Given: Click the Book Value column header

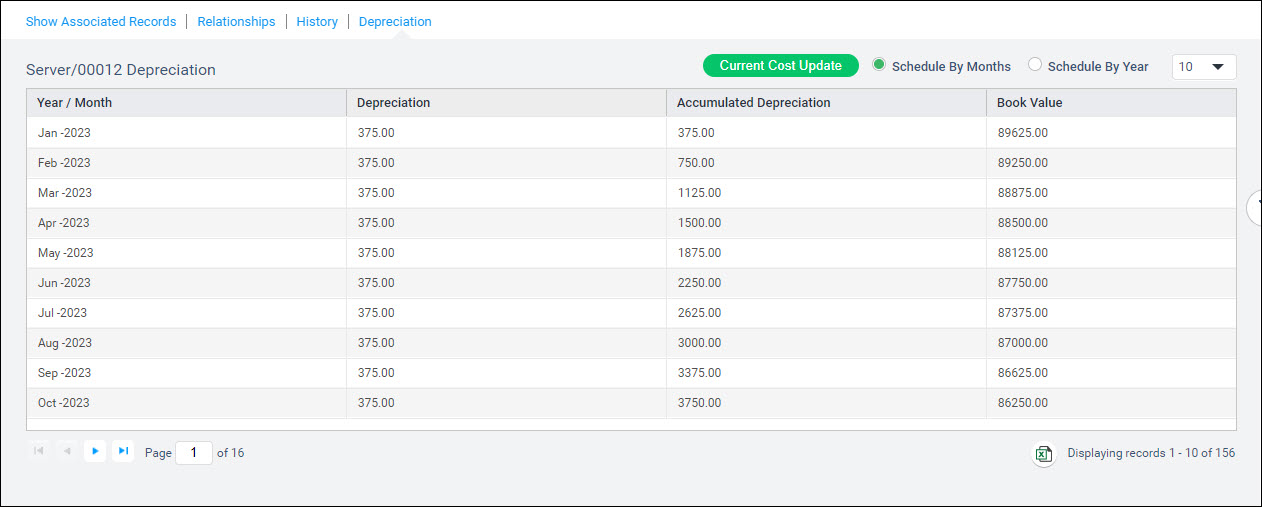Looking at the screenshot, I should (x=1029, y=103).
